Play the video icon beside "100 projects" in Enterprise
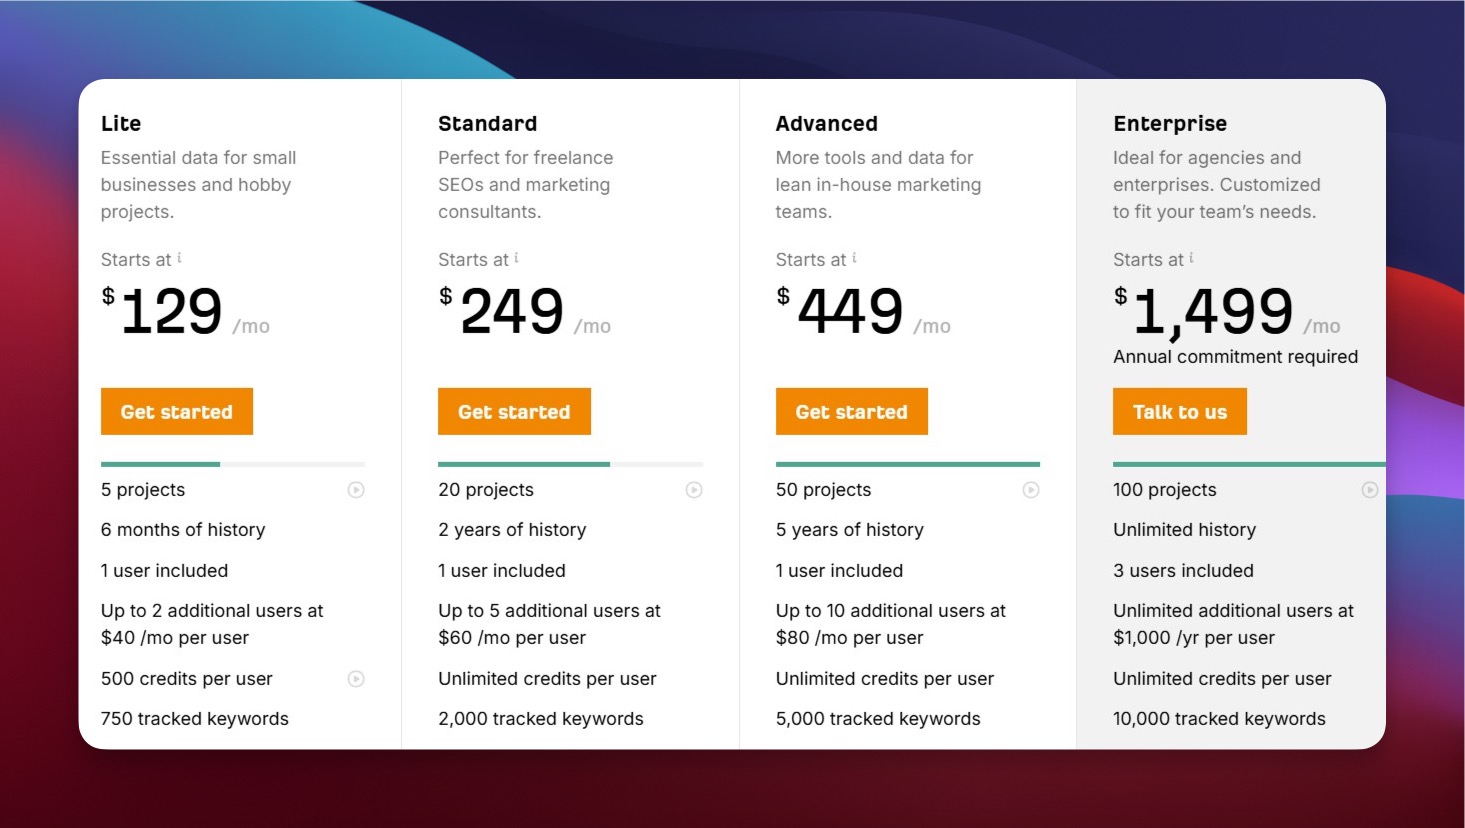Image resolution: width=1465 pixels, height=828 pixels. pos(1370,490)
